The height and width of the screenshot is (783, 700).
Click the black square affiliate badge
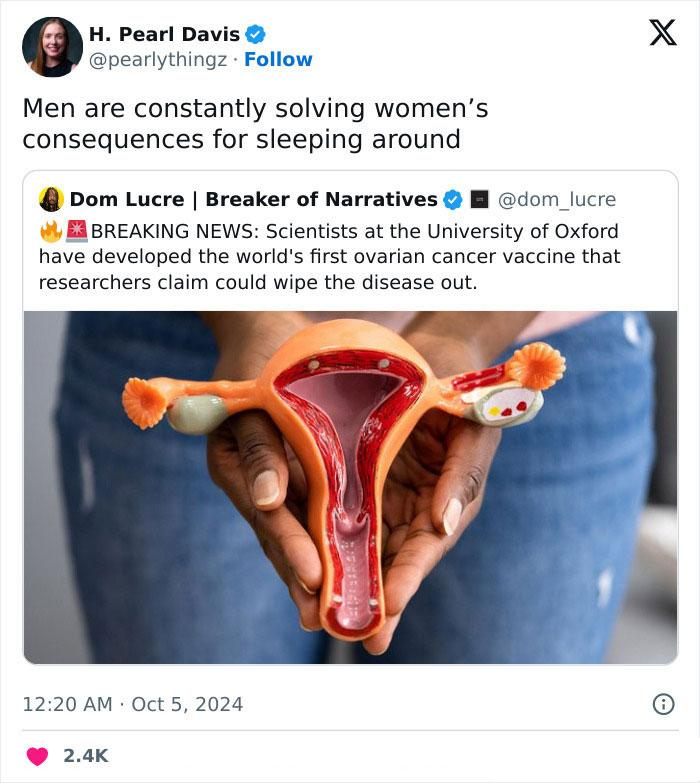point(479,199)
